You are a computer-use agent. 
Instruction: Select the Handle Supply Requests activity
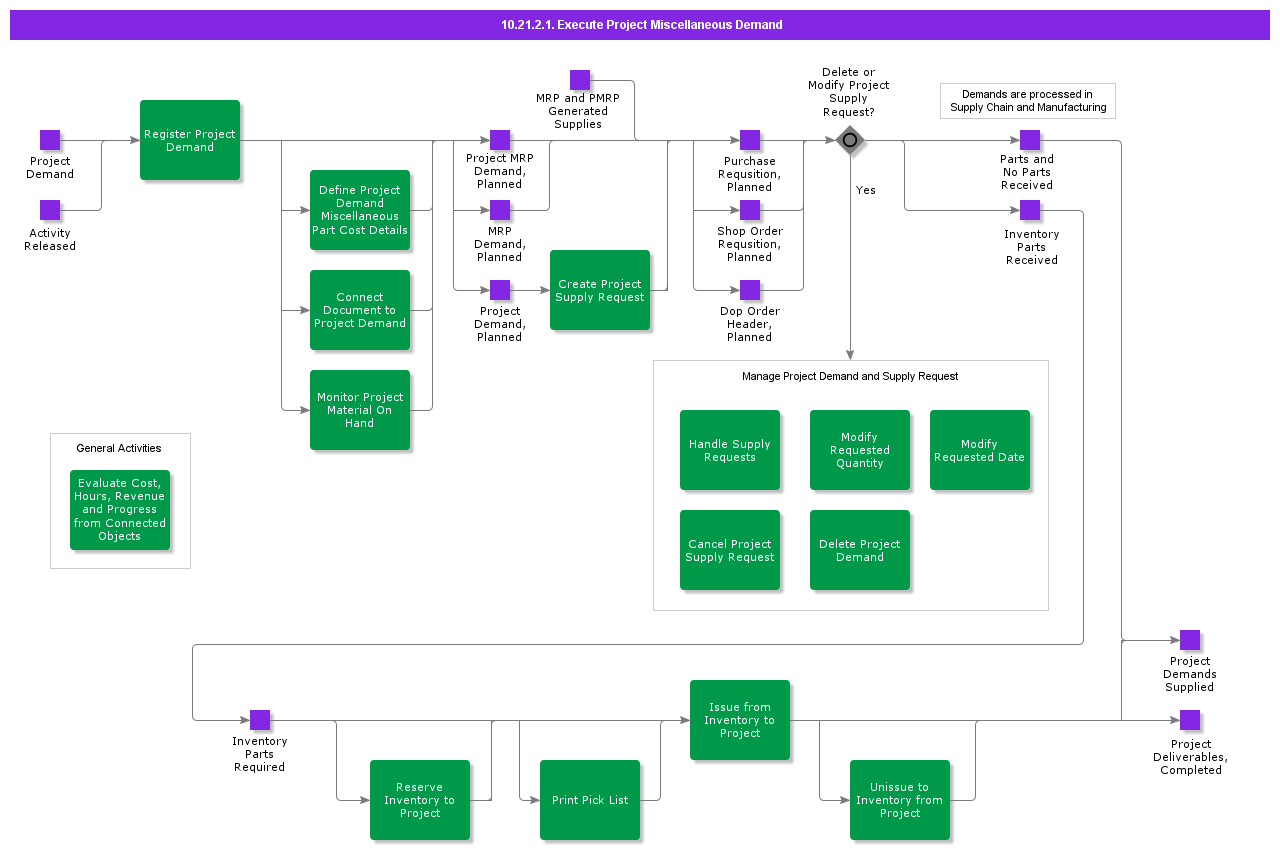(730, 450)
